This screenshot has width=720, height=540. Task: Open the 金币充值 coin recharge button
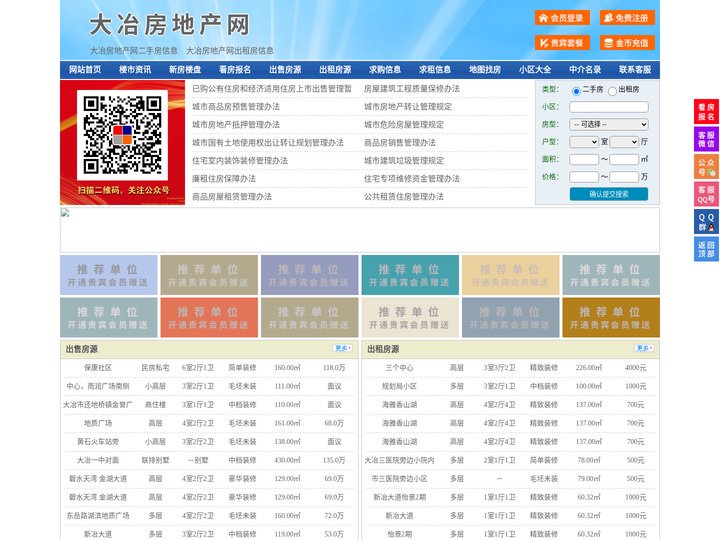coord(627,43)
